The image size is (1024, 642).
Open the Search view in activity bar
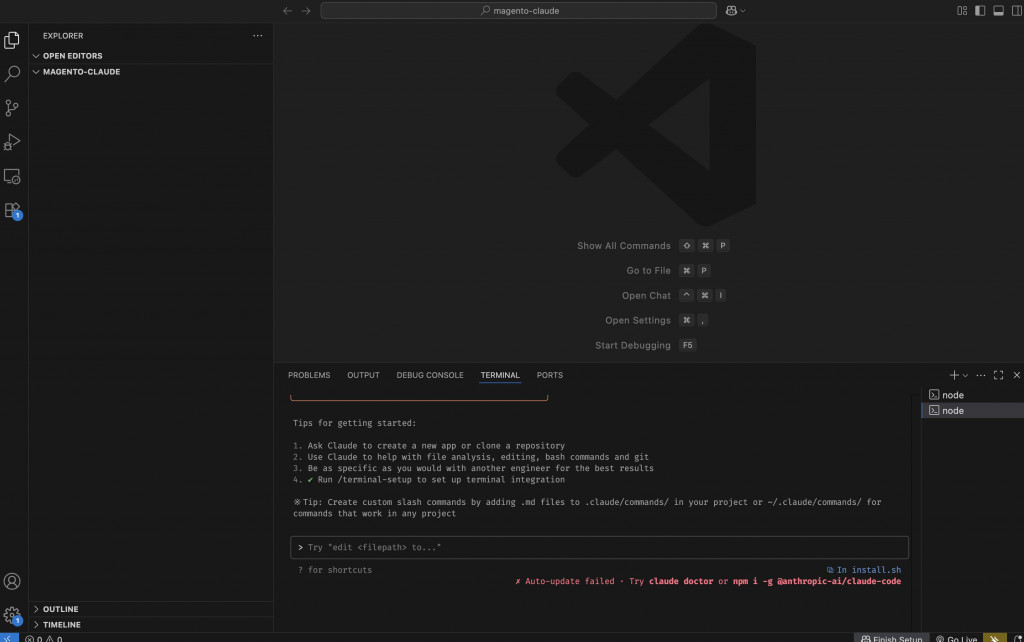tap(12, 74)
